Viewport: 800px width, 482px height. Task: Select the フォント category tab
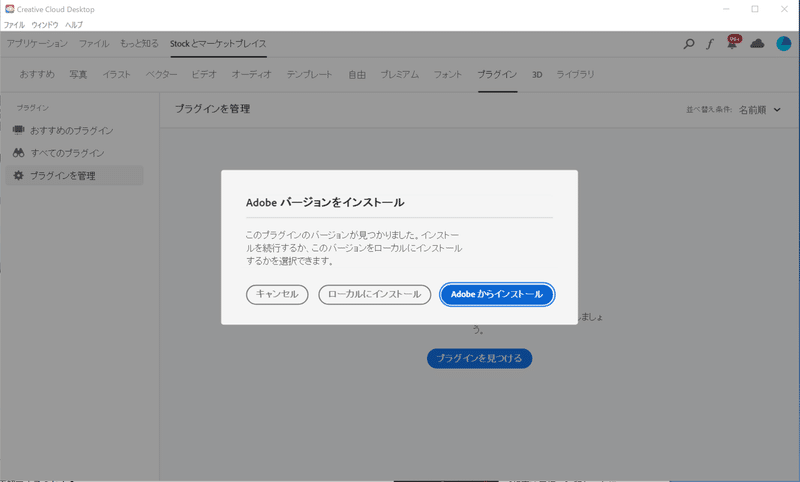pyautogui.click(x=447, y=74)
